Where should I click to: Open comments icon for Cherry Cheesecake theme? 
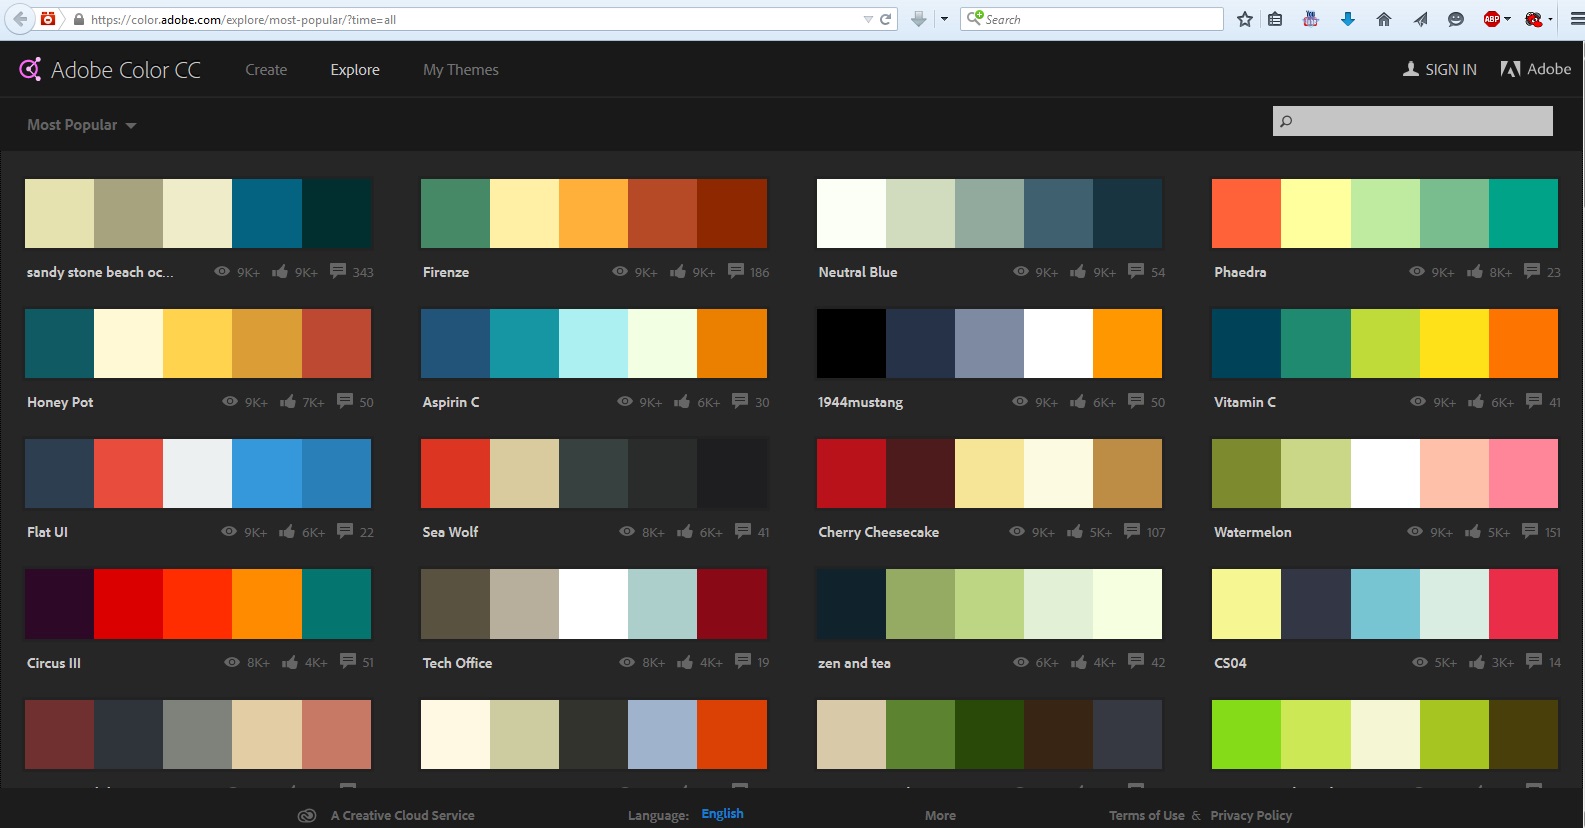pos(1132,531)
